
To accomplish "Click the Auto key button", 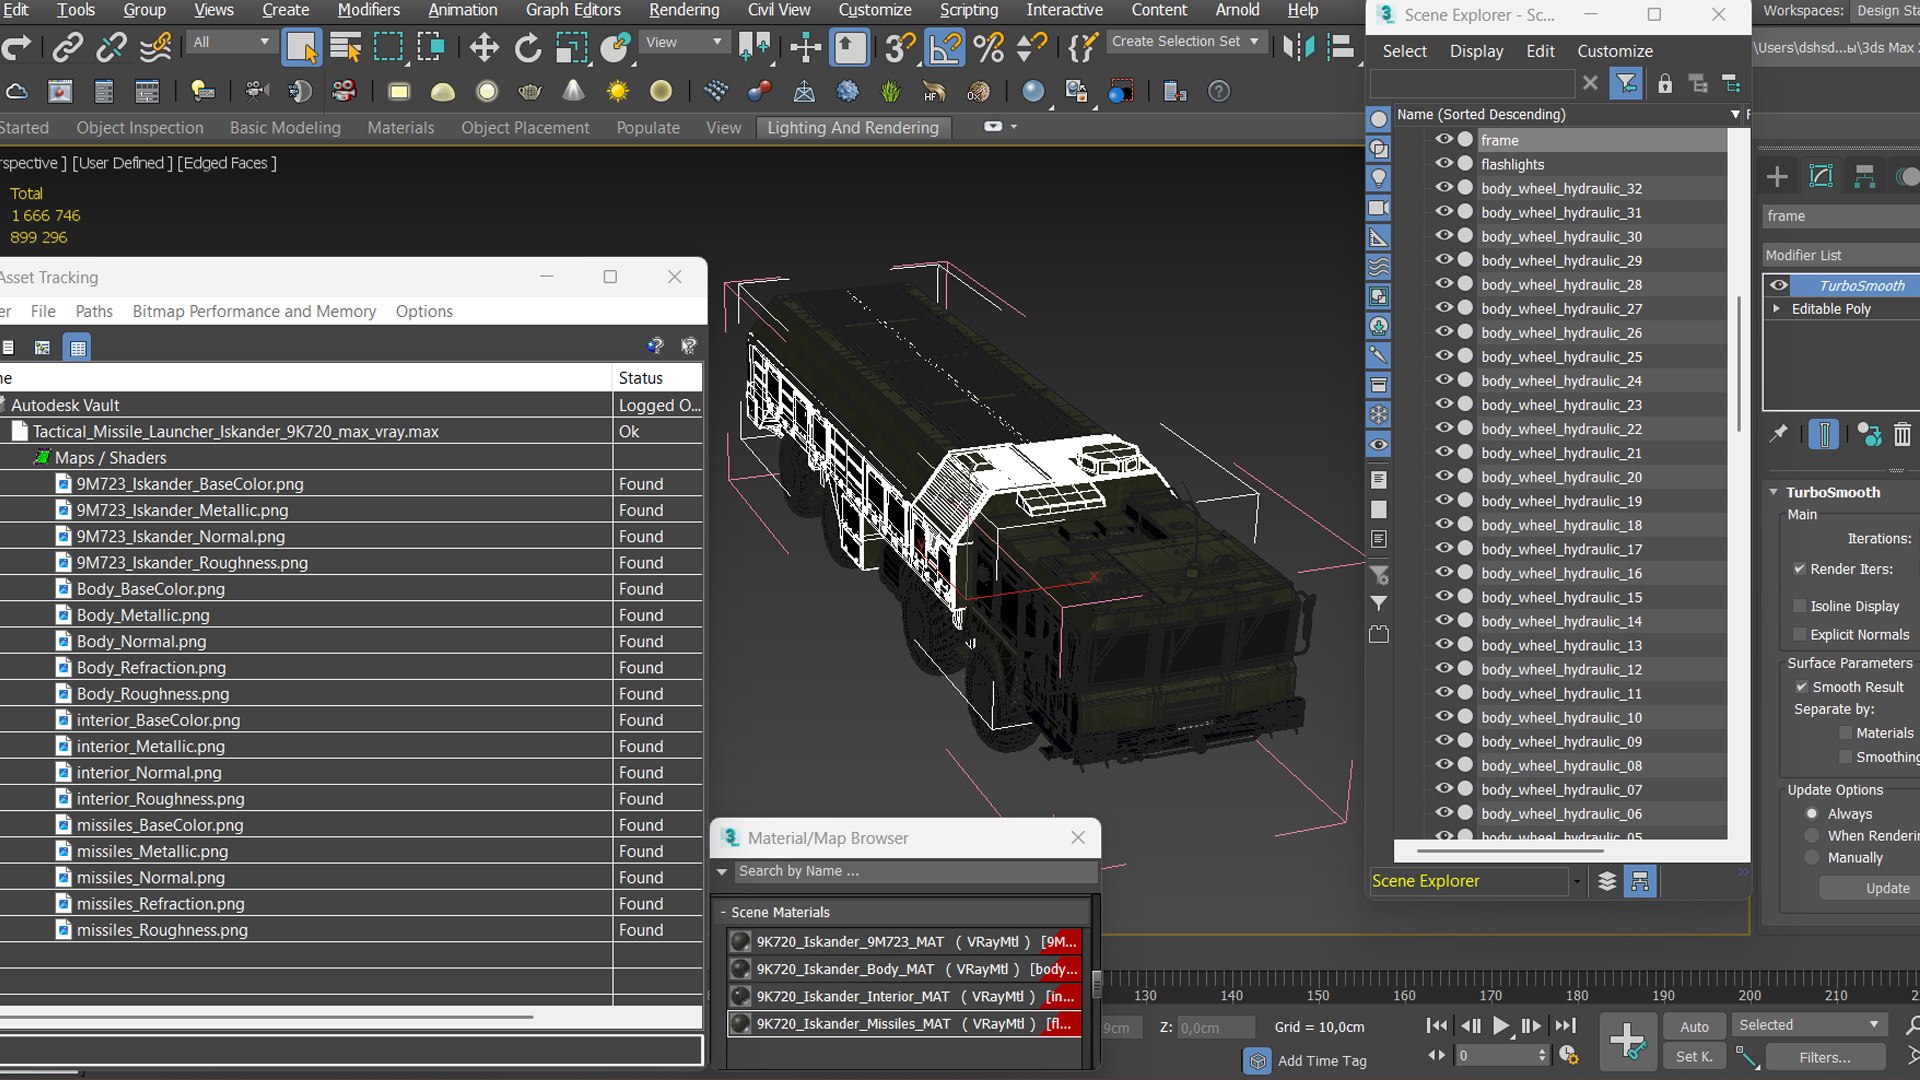I will coord(1694,1026).
